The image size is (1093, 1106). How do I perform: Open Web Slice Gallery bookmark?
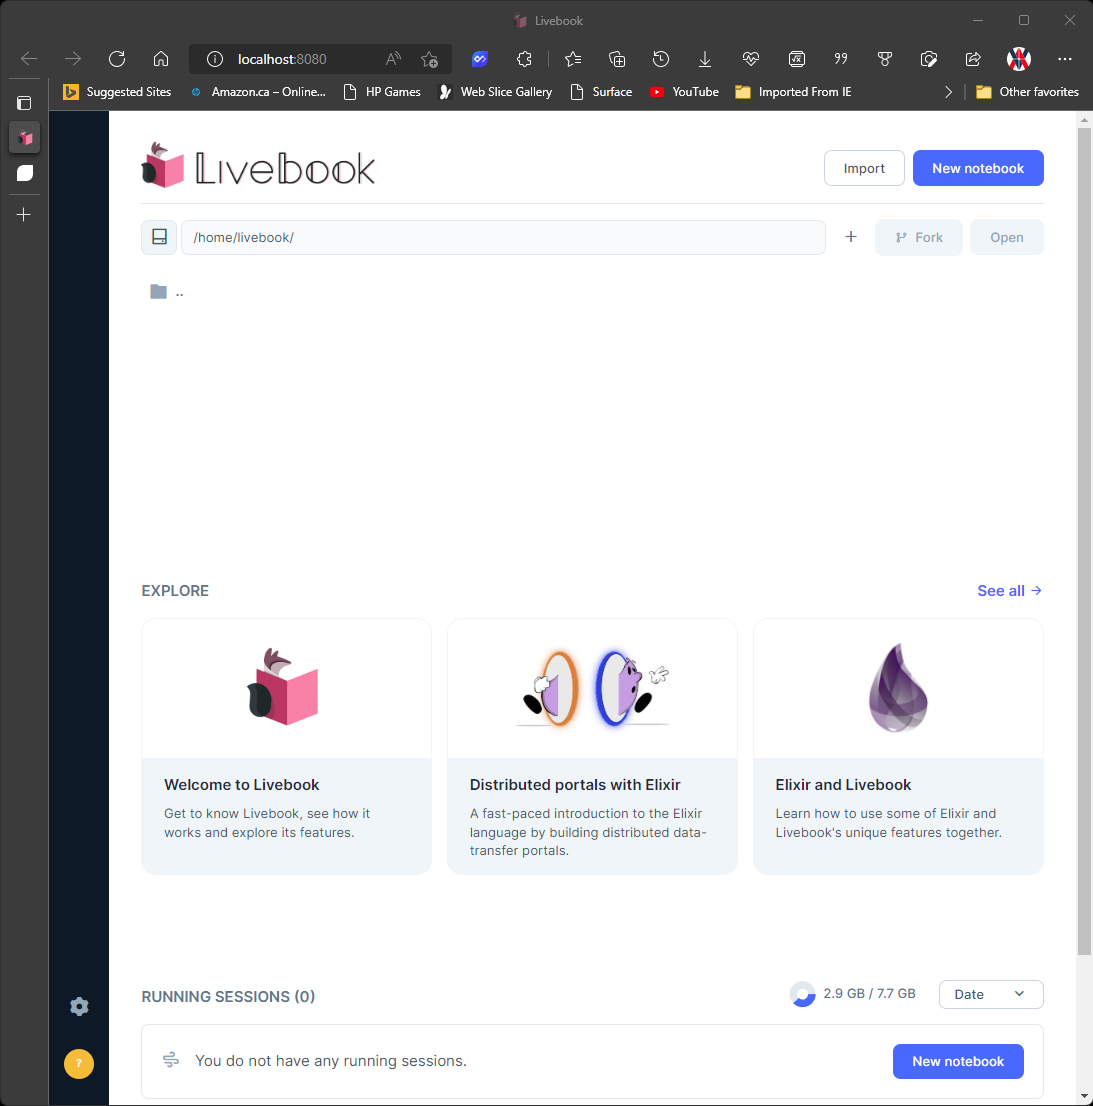coord(495,92)
